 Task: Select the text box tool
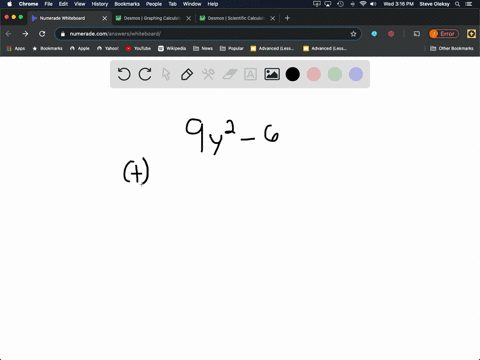250,74
